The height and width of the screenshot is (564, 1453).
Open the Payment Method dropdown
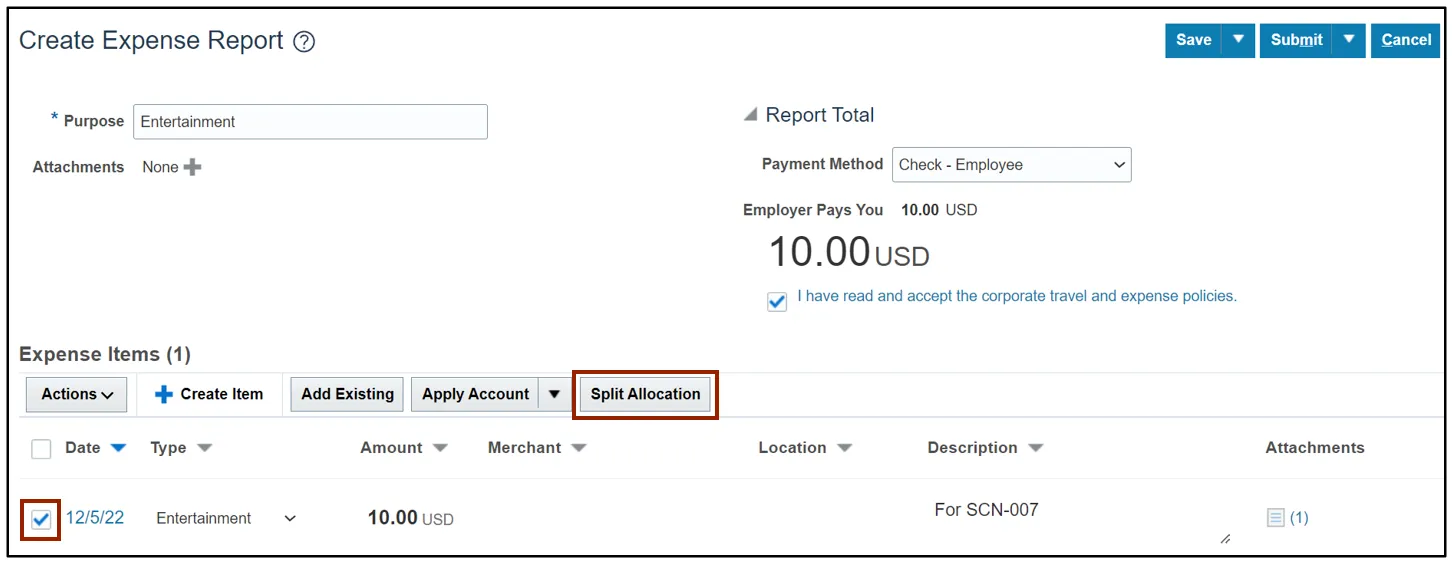click(1011, 165)
